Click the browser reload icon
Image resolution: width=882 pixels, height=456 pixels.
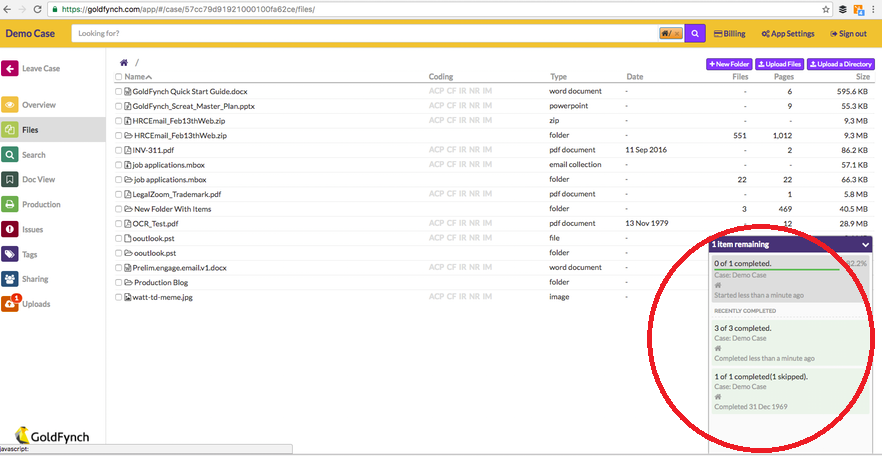click(x=37, y=9)
